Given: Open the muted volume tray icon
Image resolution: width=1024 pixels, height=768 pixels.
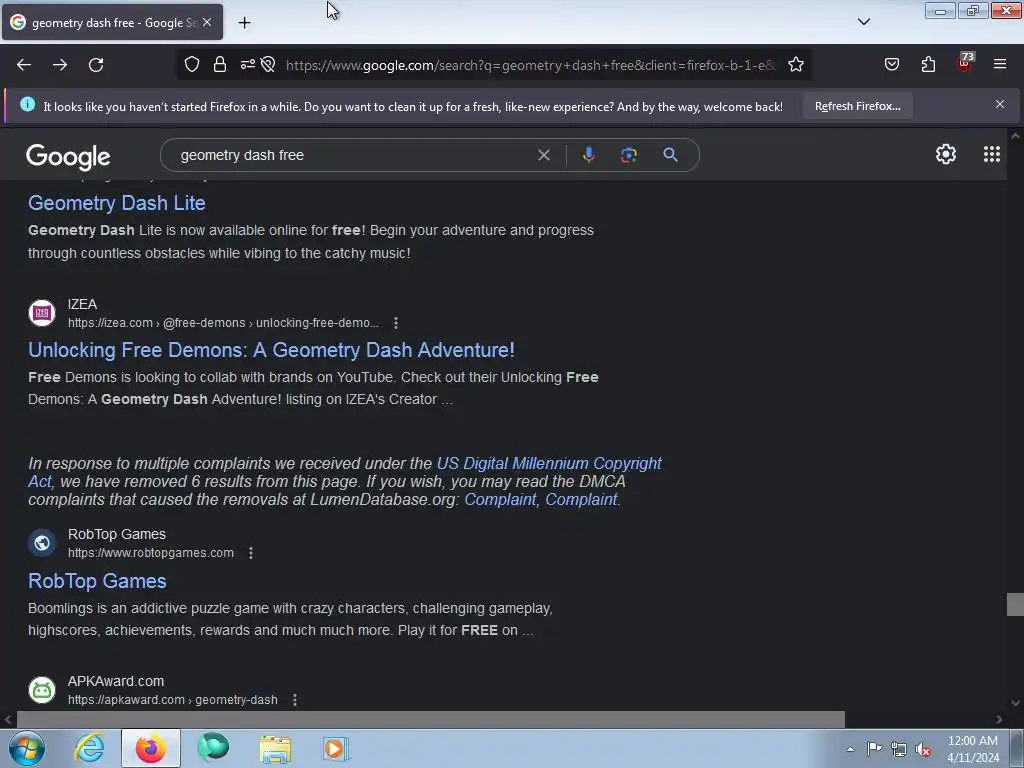Looking at the screenshot, I should click(923, 749).
